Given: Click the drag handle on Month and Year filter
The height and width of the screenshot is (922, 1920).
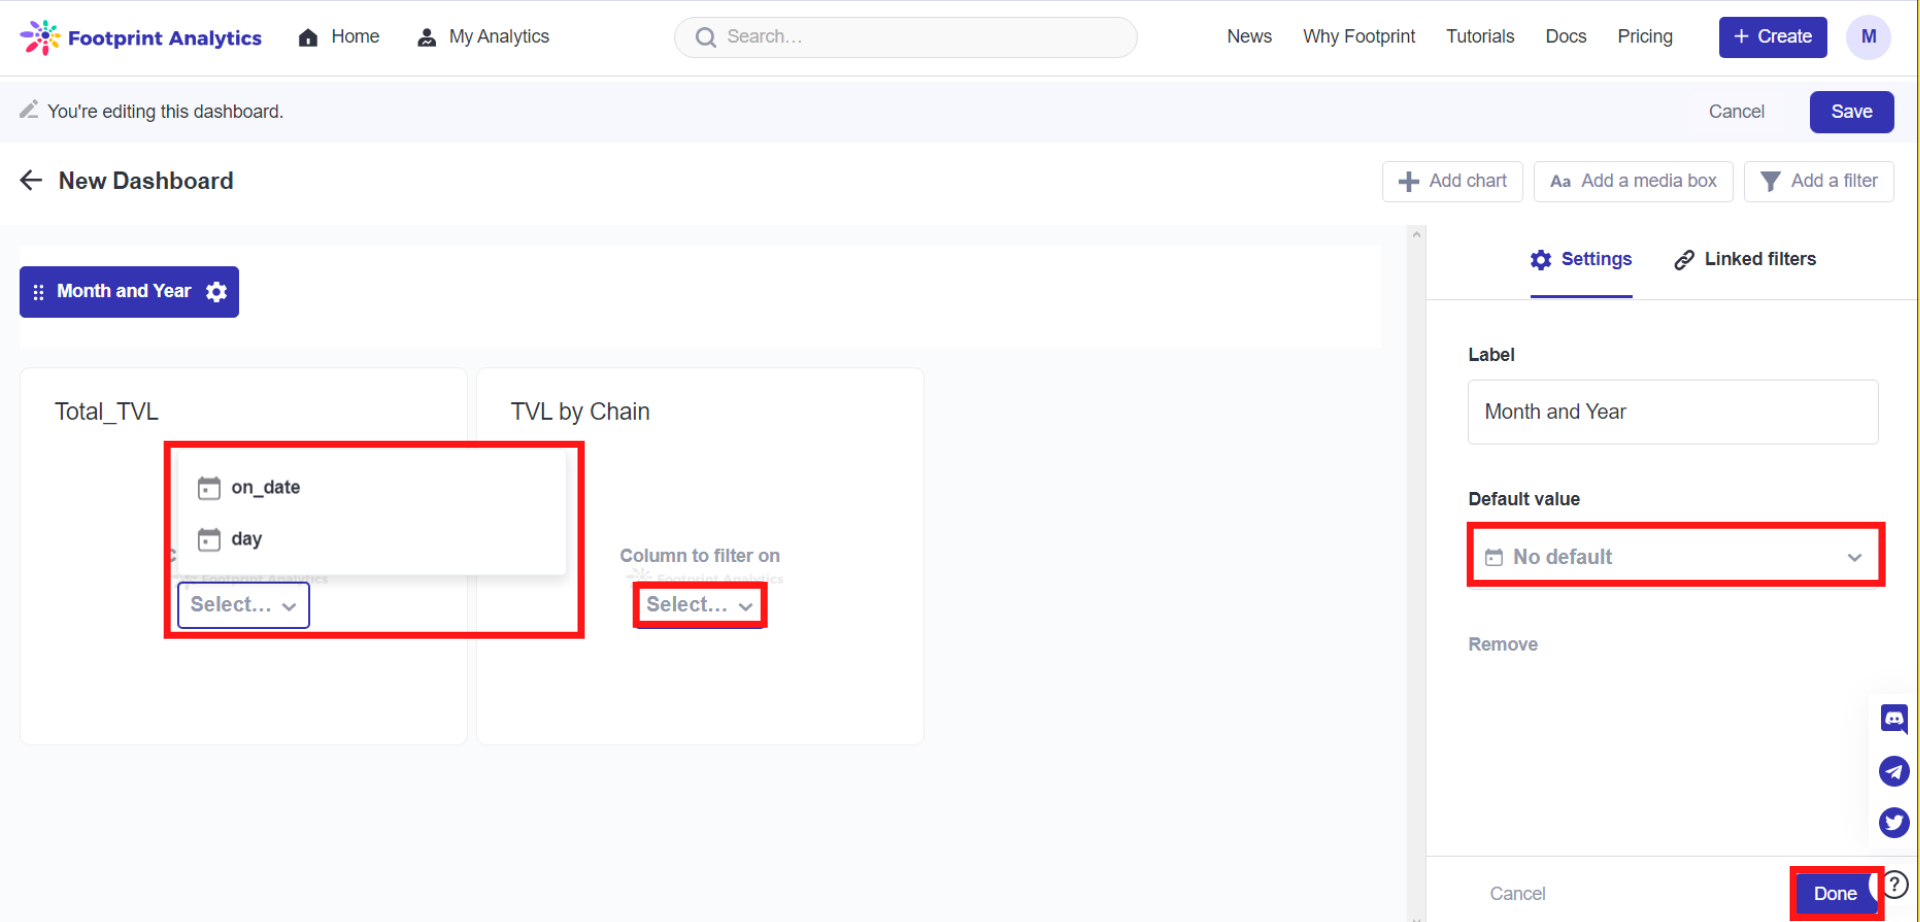Looking at the screenshot, I should click(38, 292).
